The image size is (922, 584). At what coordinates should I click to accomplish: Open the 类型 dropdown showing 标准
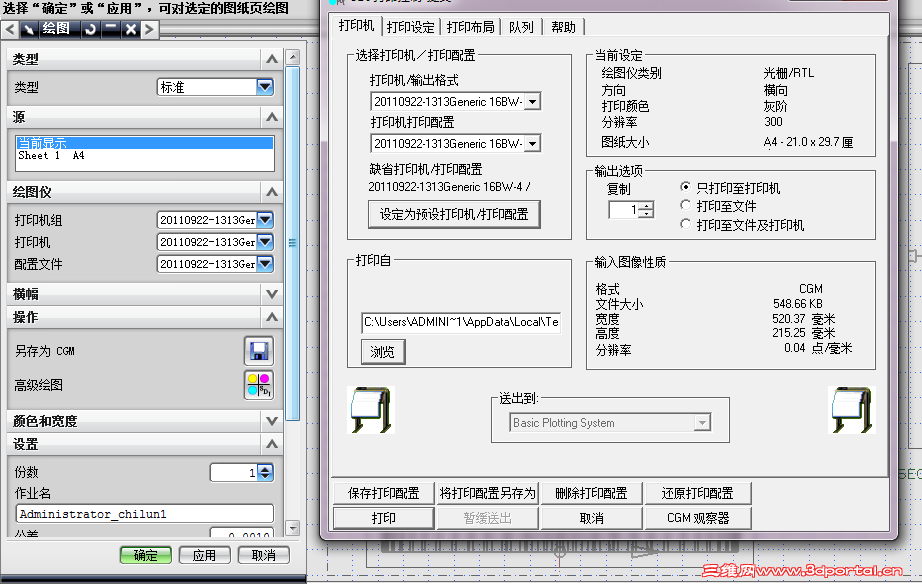[x=264, y=86]
